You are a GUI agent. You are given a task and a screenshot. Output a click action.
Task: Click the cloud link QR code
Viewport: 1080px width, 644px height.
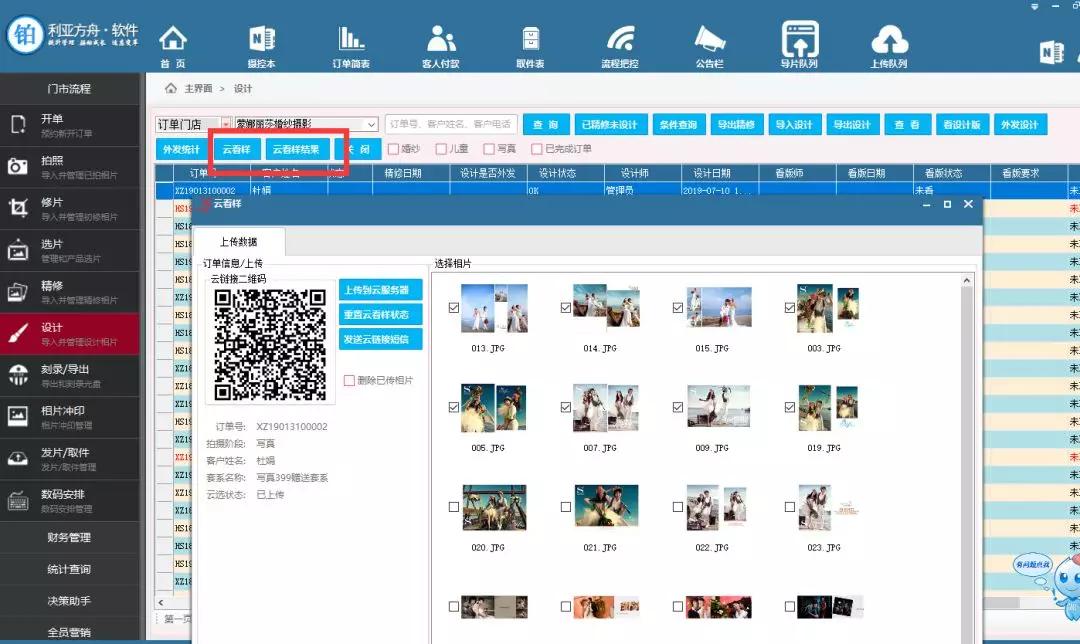tap(269, 344)
